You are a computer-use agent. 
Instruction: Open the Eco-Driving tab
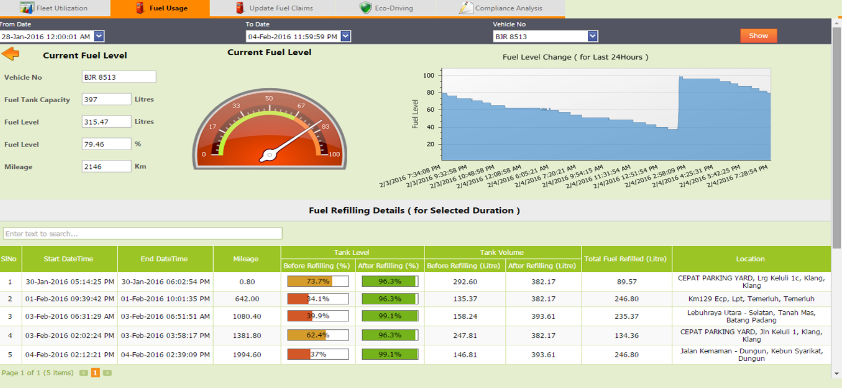(x=386, y=8)
